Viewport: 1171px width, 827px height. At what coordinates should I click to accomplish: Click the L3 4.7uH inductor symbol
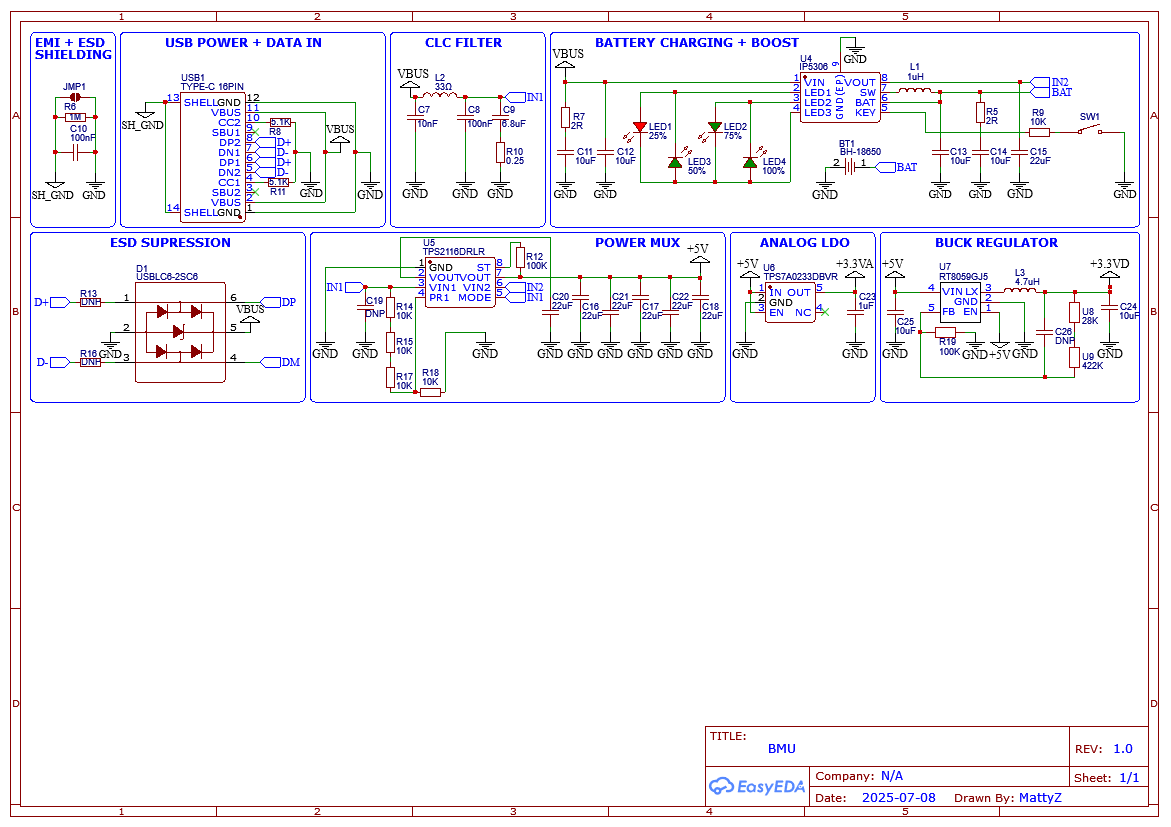[1020, 290]
